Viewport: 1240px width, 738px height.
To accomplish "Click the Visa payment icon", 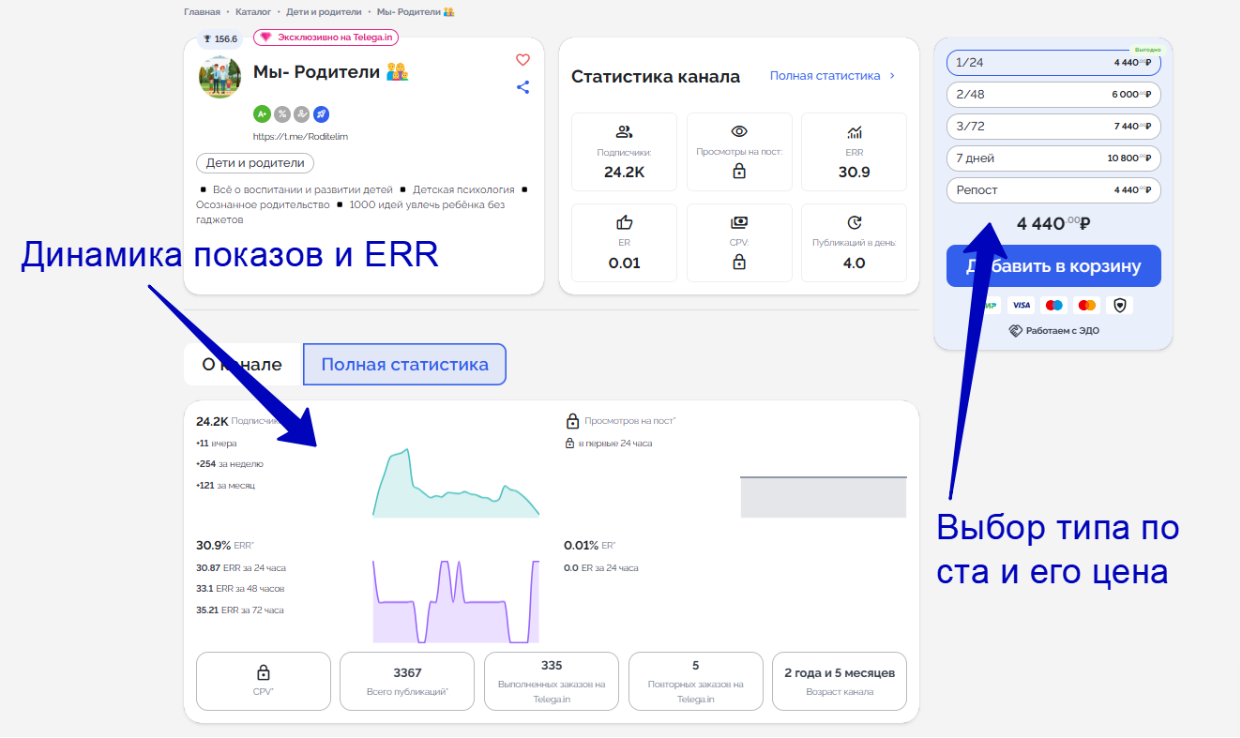I will coord(1020,305).
